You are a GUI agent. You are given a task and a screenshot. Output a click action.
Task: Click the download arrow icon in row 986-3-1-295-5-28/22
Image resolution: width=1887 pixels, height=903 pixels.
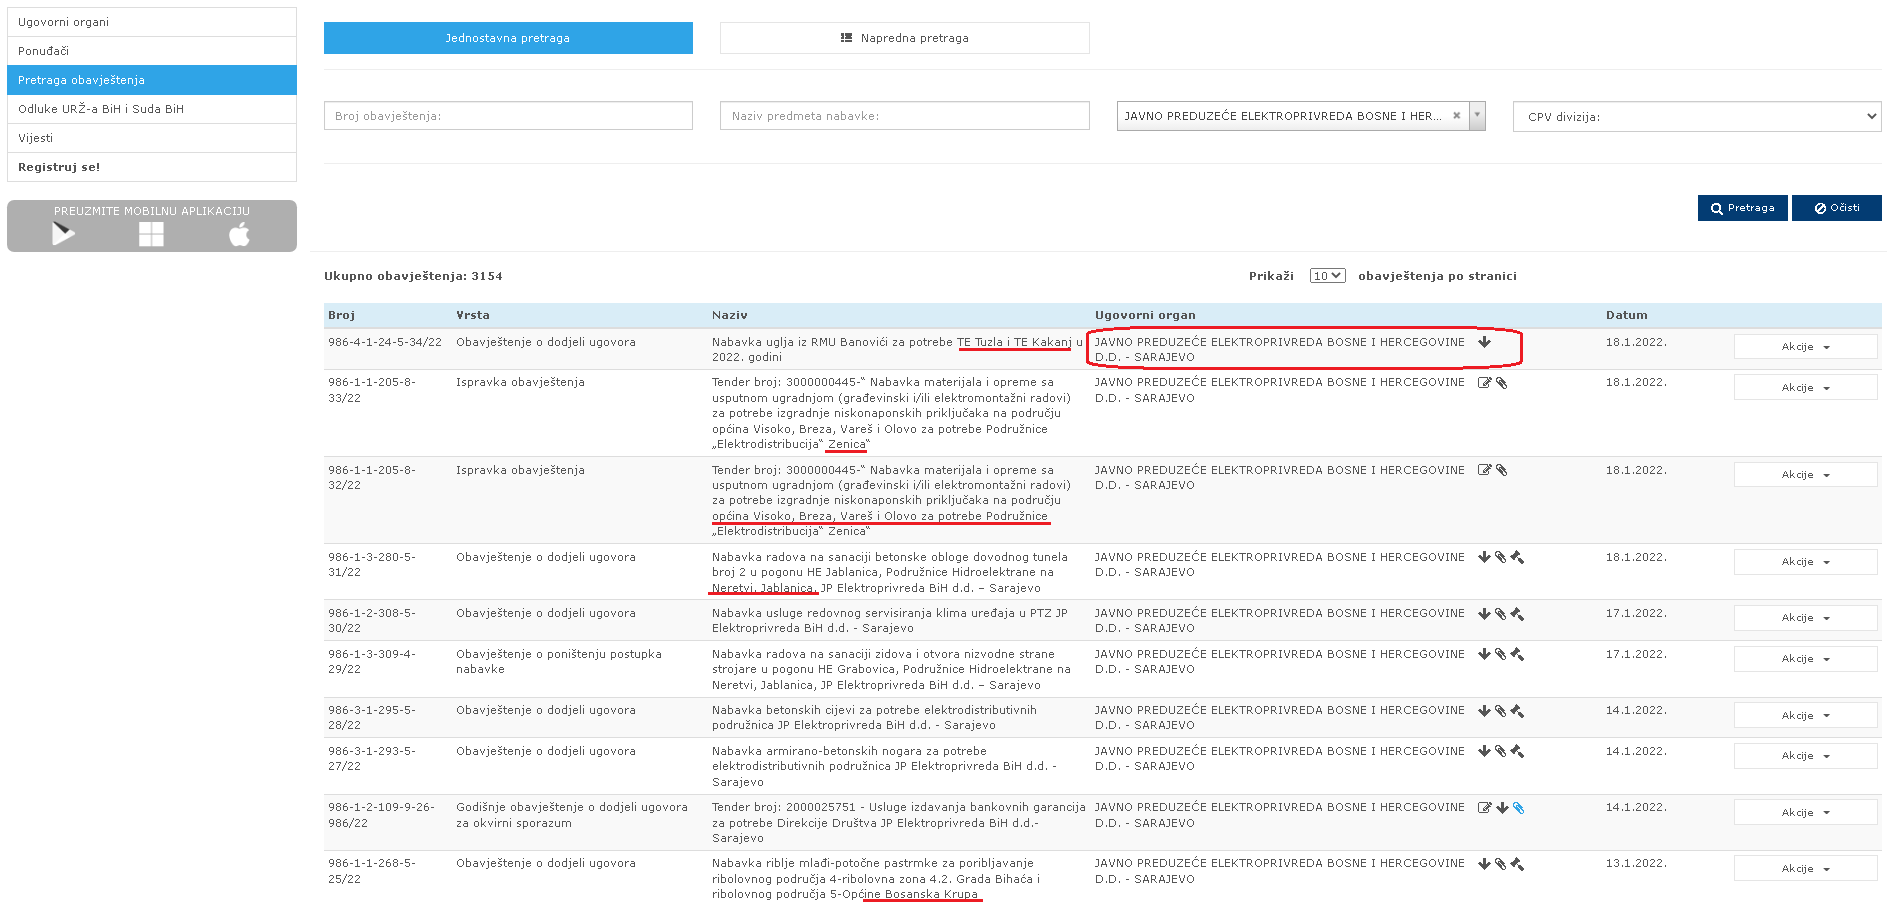[x=1485, y=711]
